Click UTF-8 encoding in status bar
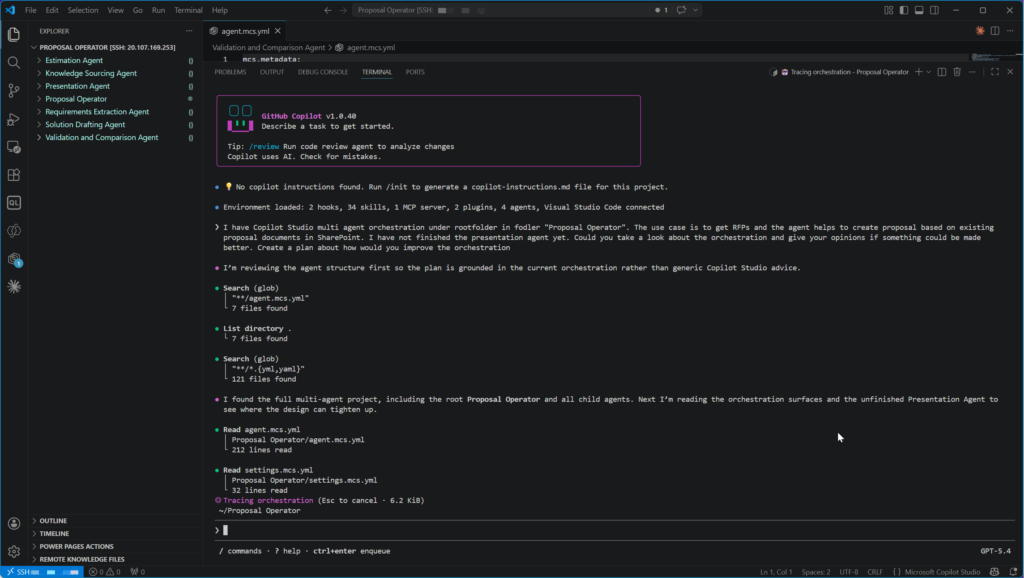Image resolution: width=1024 pixels, height=578 pixels. [x=849, y=572]
